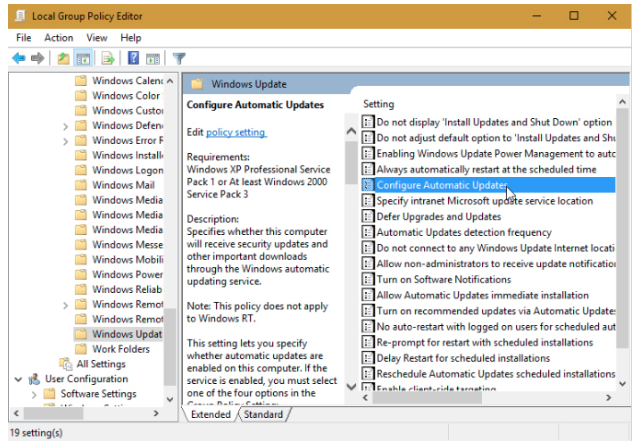Click the Up one level folder icon
Viewport: 636px width, 446px height.
[x=63, y=59]
